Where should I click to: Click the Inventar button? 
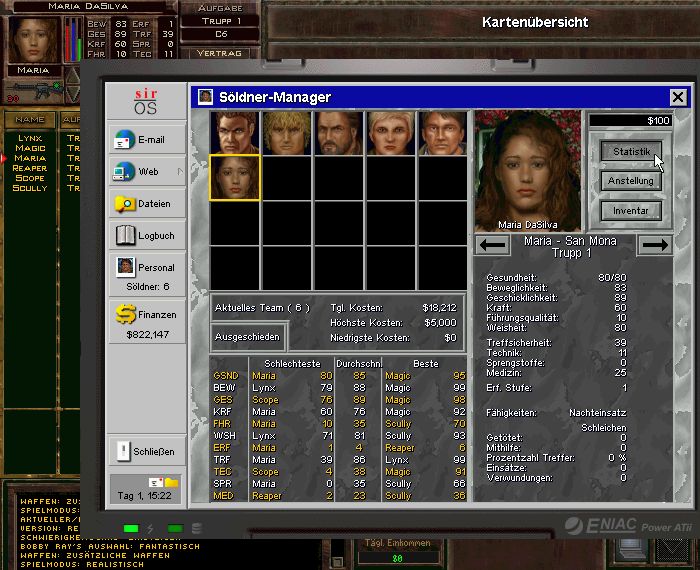(631, 210)
